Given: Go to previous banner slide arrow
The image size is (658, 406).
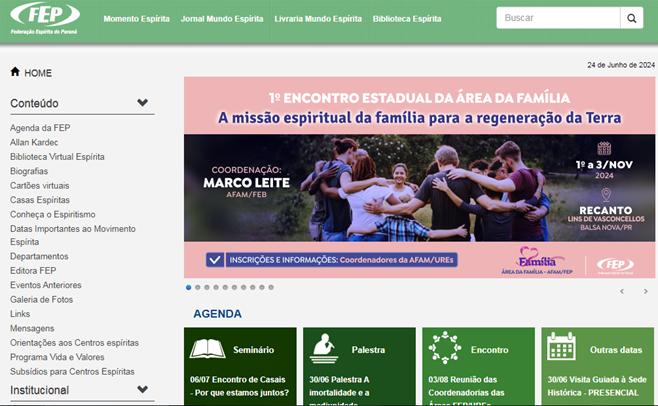Looking at the screenshot, I should coord(622,291).
